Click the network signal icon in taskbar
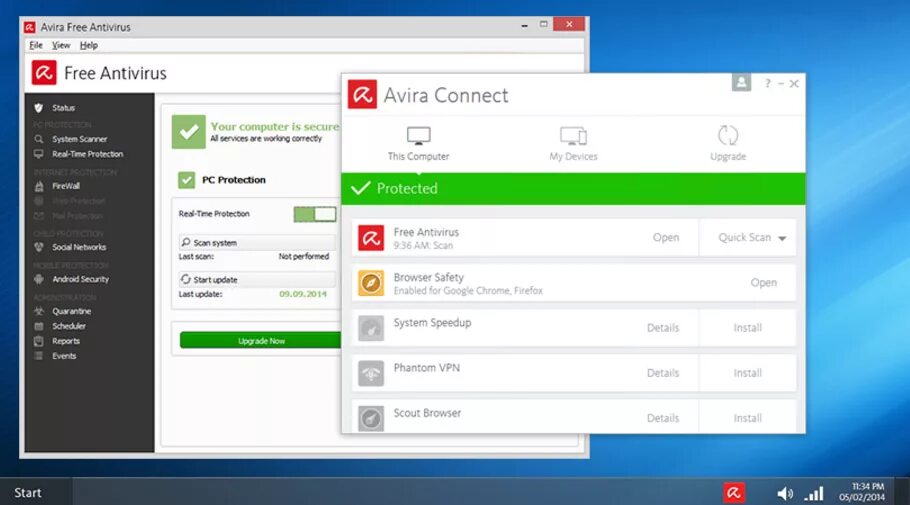 pyautogui.click(x=814, y=494)
